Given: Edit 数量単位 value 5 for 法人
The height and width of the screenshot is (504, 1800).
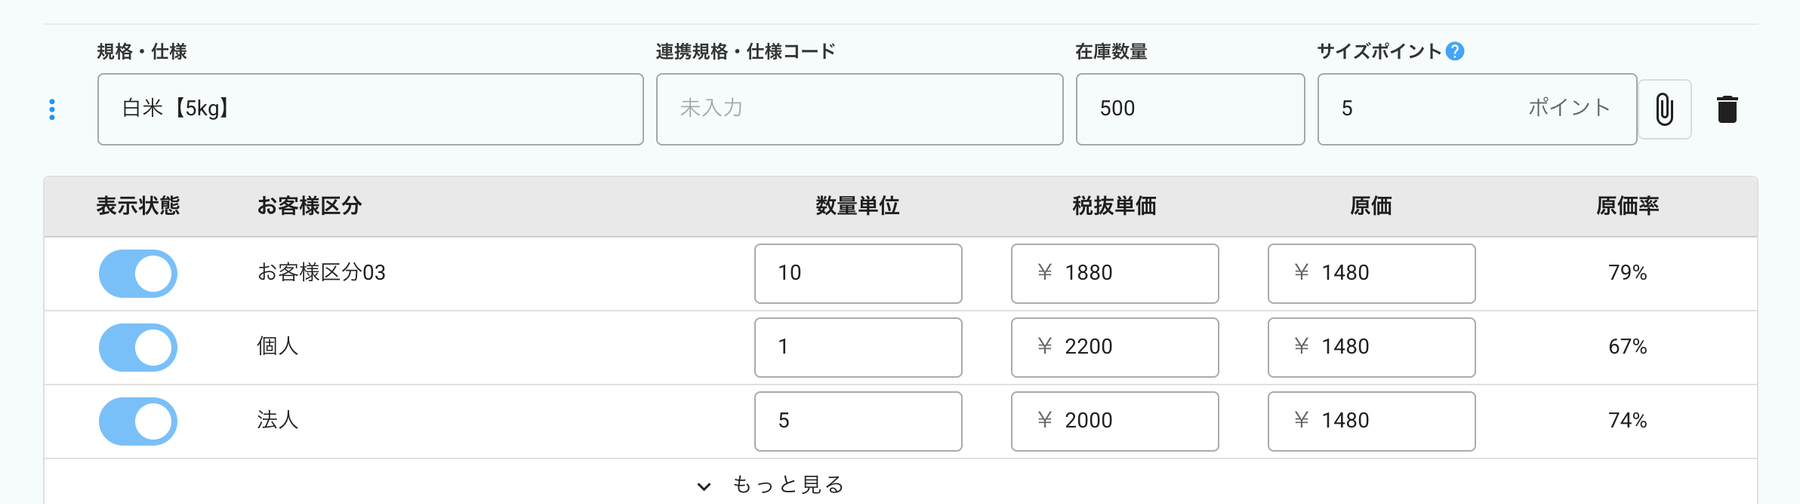Looking at the screenshot, I should [x=858, y=421].
